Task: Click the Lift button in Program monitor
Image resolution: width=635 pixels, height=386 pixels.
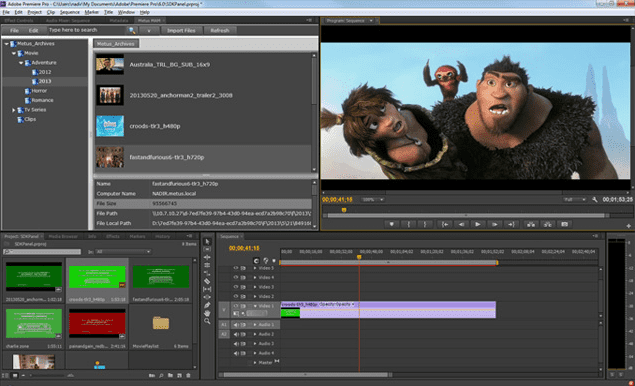Action: tap(531, 224)
